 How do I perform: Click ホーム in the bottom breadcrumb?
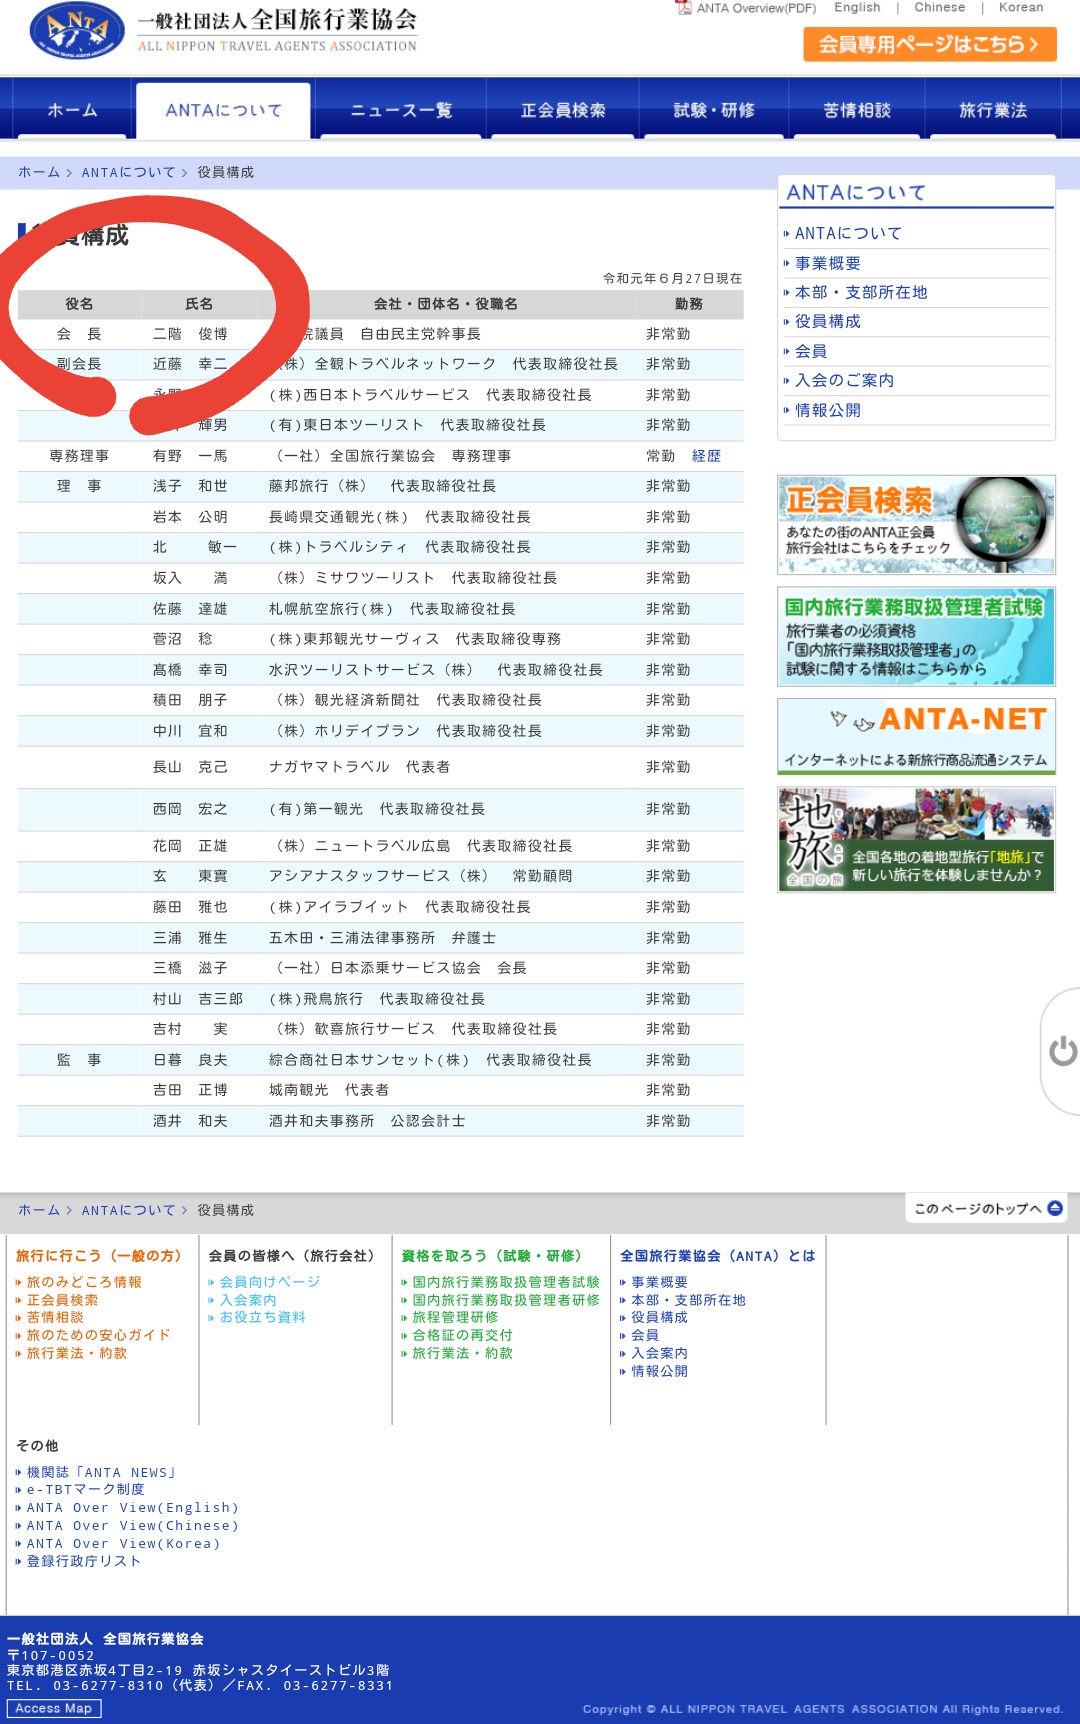pyautogui.click(x=39, y=1210)
